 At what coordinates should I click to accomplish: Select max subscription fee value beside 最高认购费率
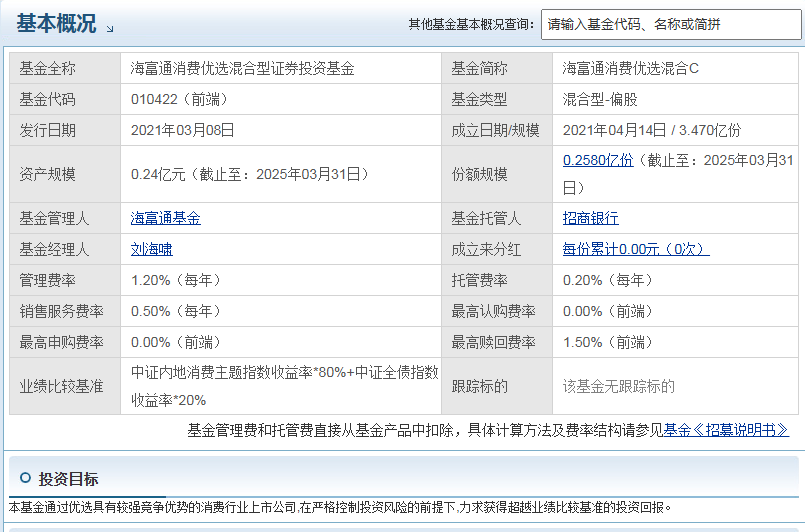point(609,311)
